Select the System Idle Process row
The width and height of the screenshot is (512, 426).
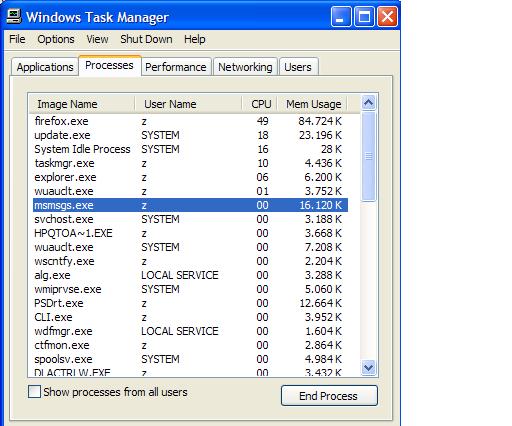click(x=190, y=149)
